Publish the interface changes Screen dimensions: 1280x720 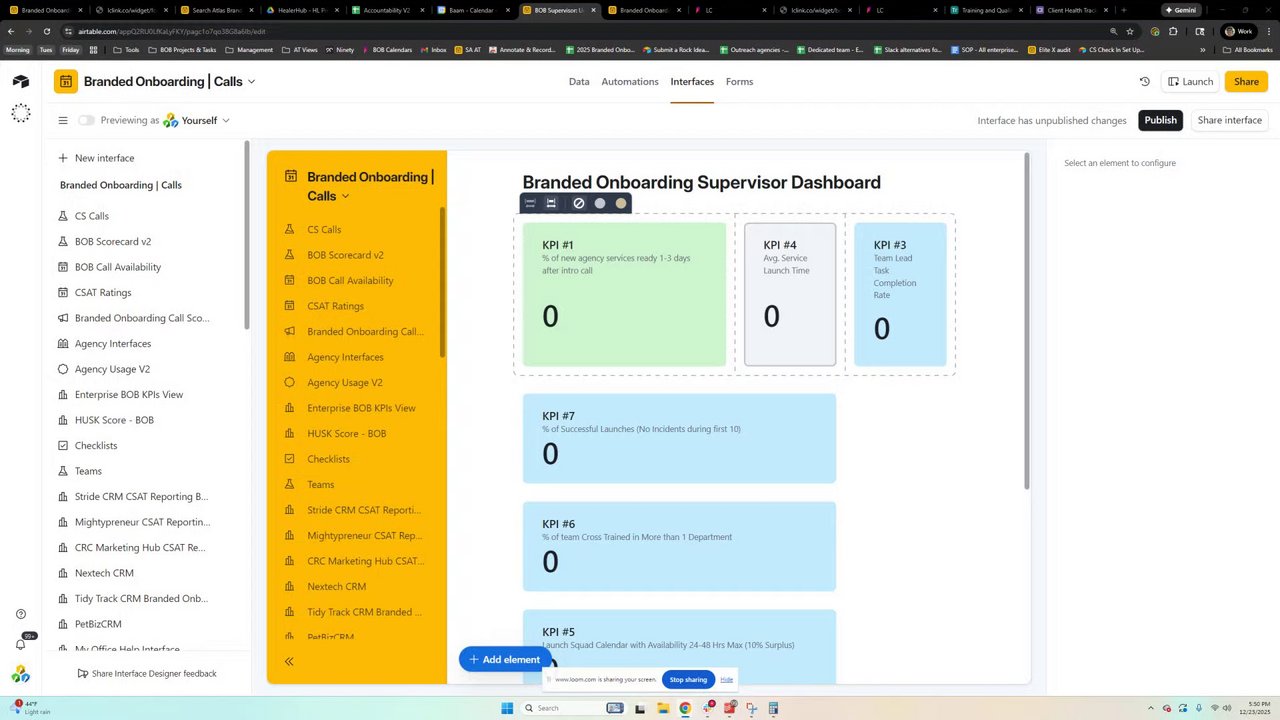click(x=1161, y=120)
